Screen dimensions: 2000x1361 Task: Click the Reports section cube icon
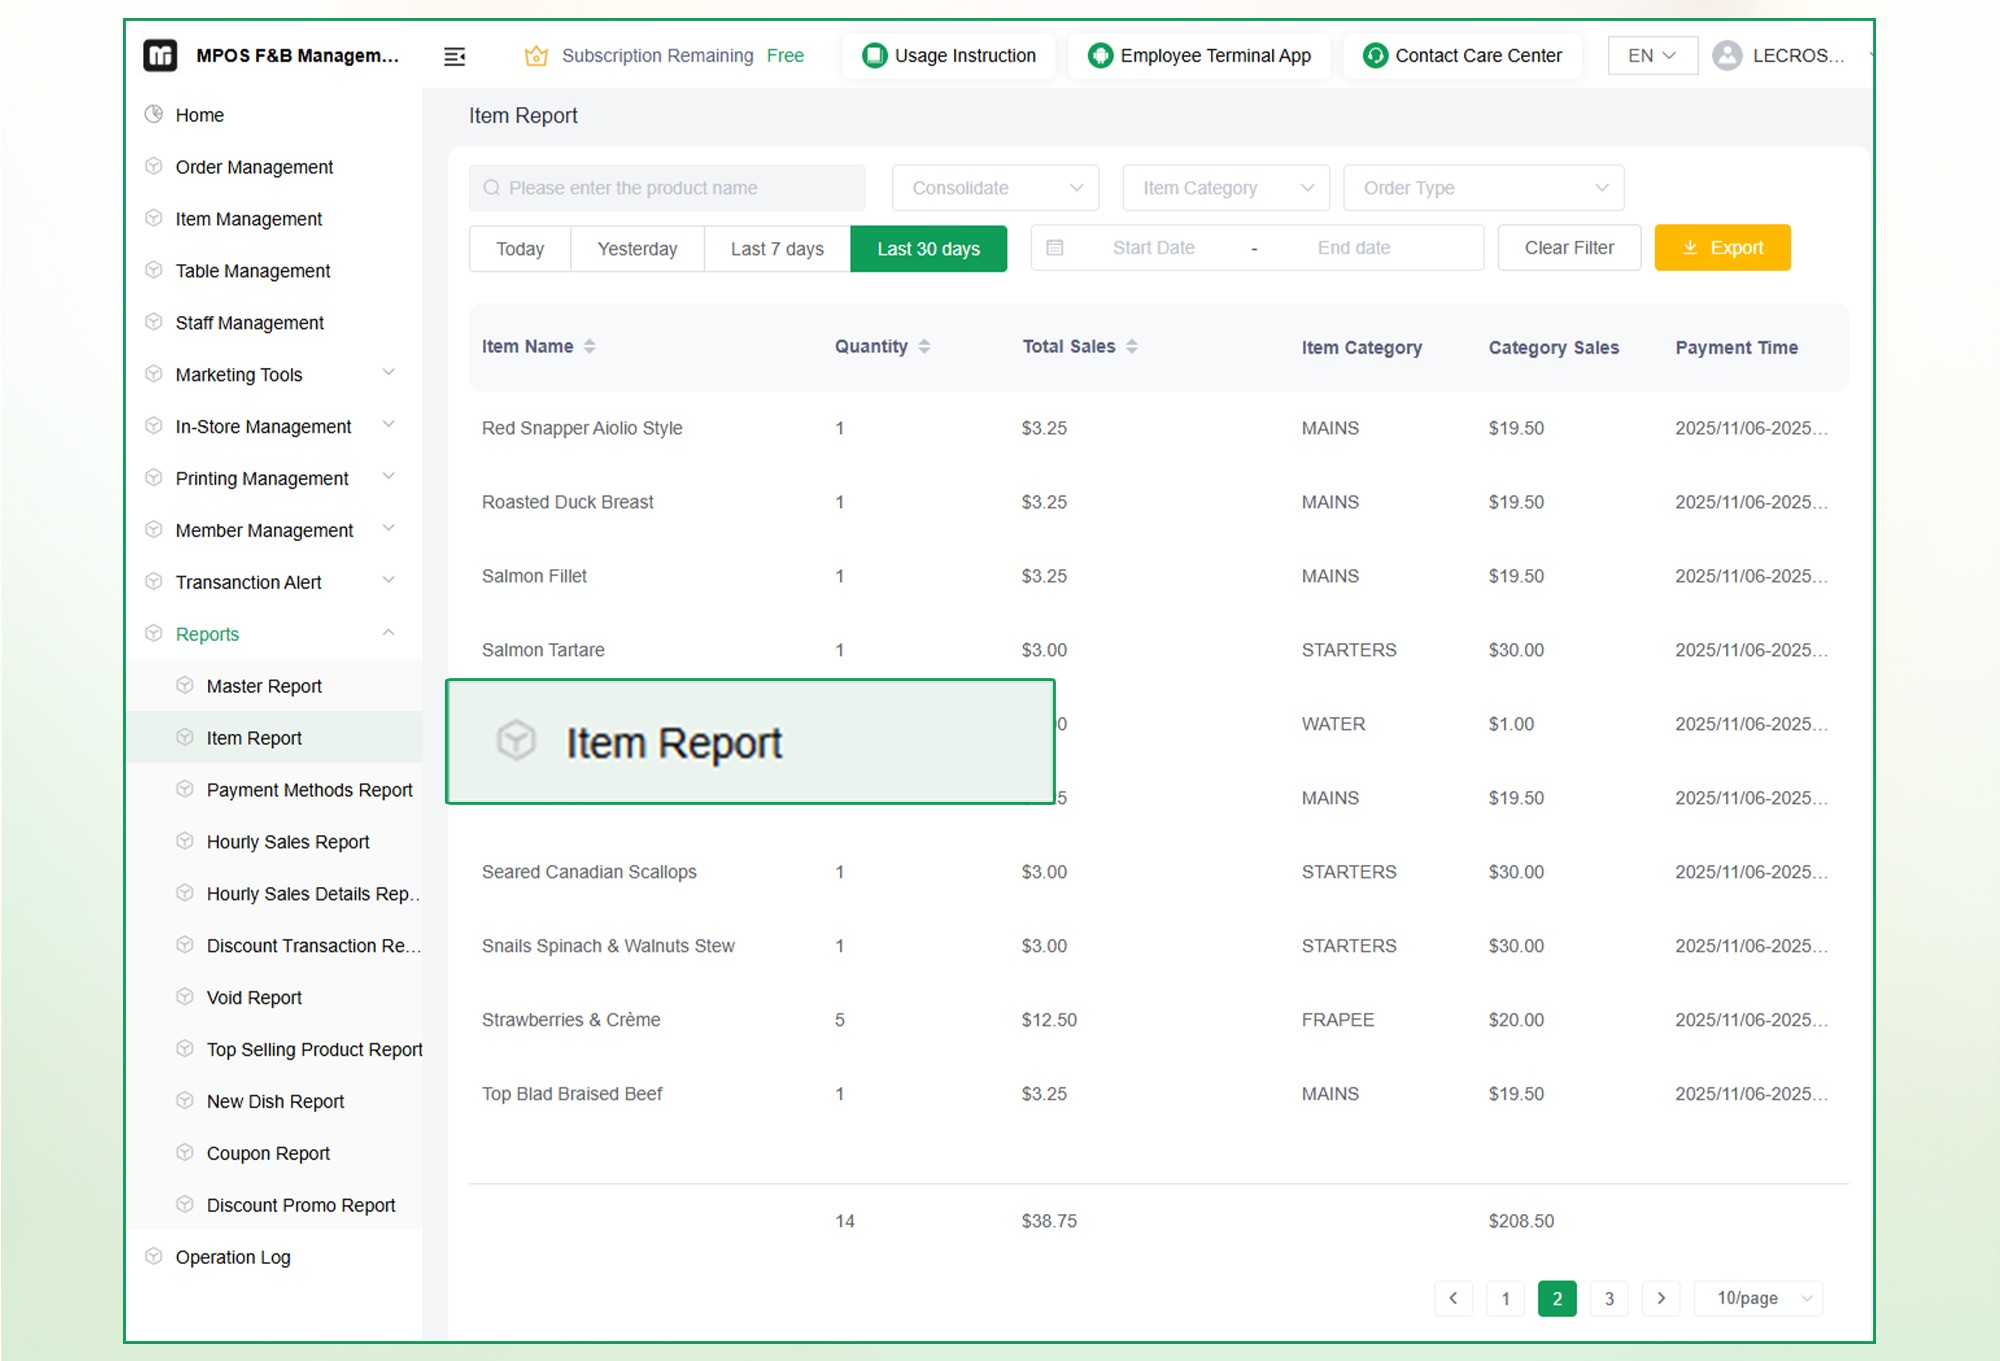[x=153, y=633]
